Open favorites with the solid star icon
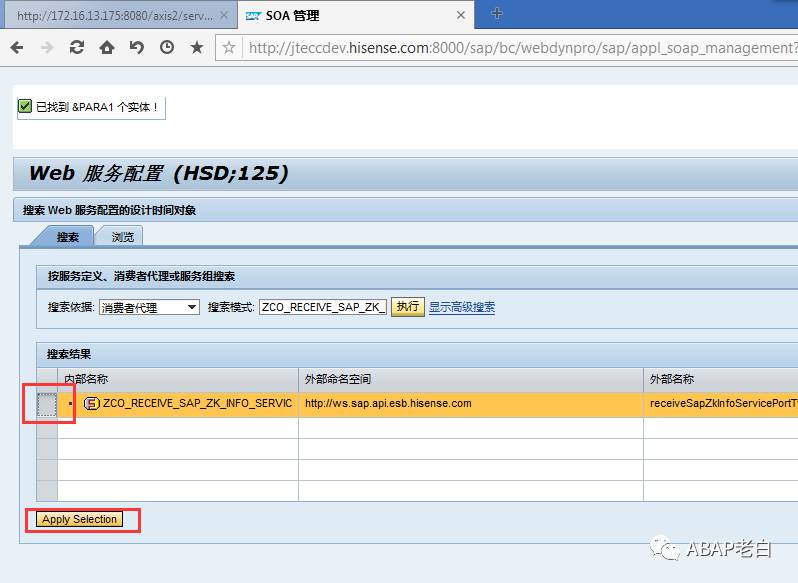Viewport: 798px width, 583px height. coord(197,48)
